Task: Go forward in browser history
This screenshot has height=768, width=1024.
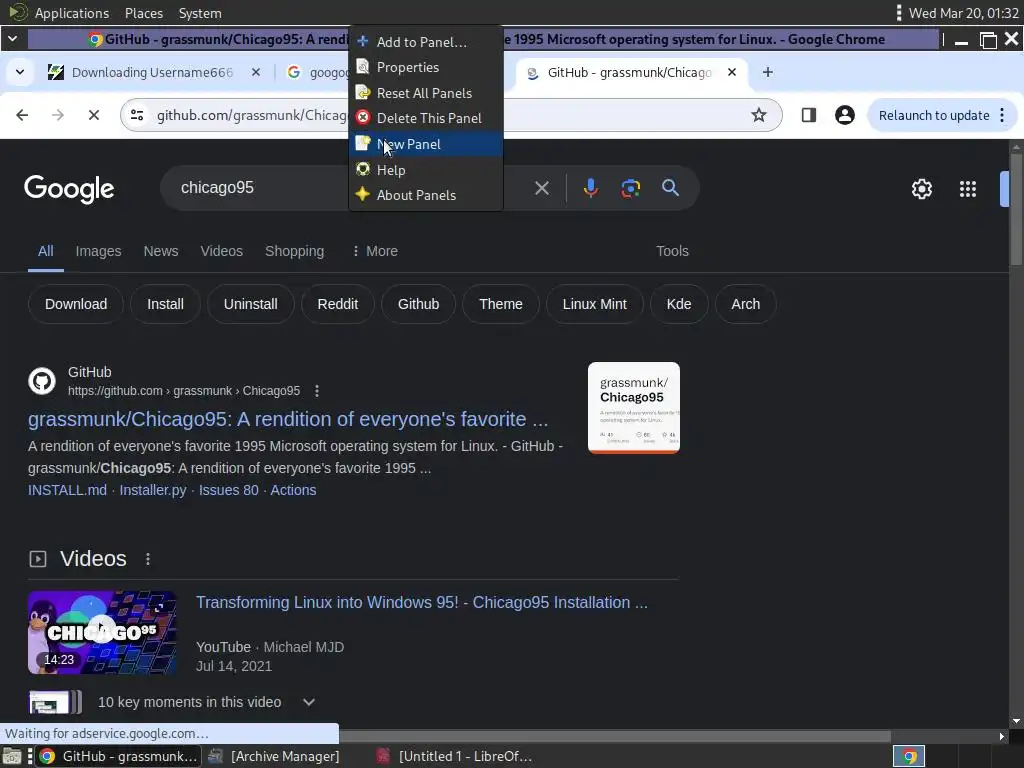Action: (58, 116)
